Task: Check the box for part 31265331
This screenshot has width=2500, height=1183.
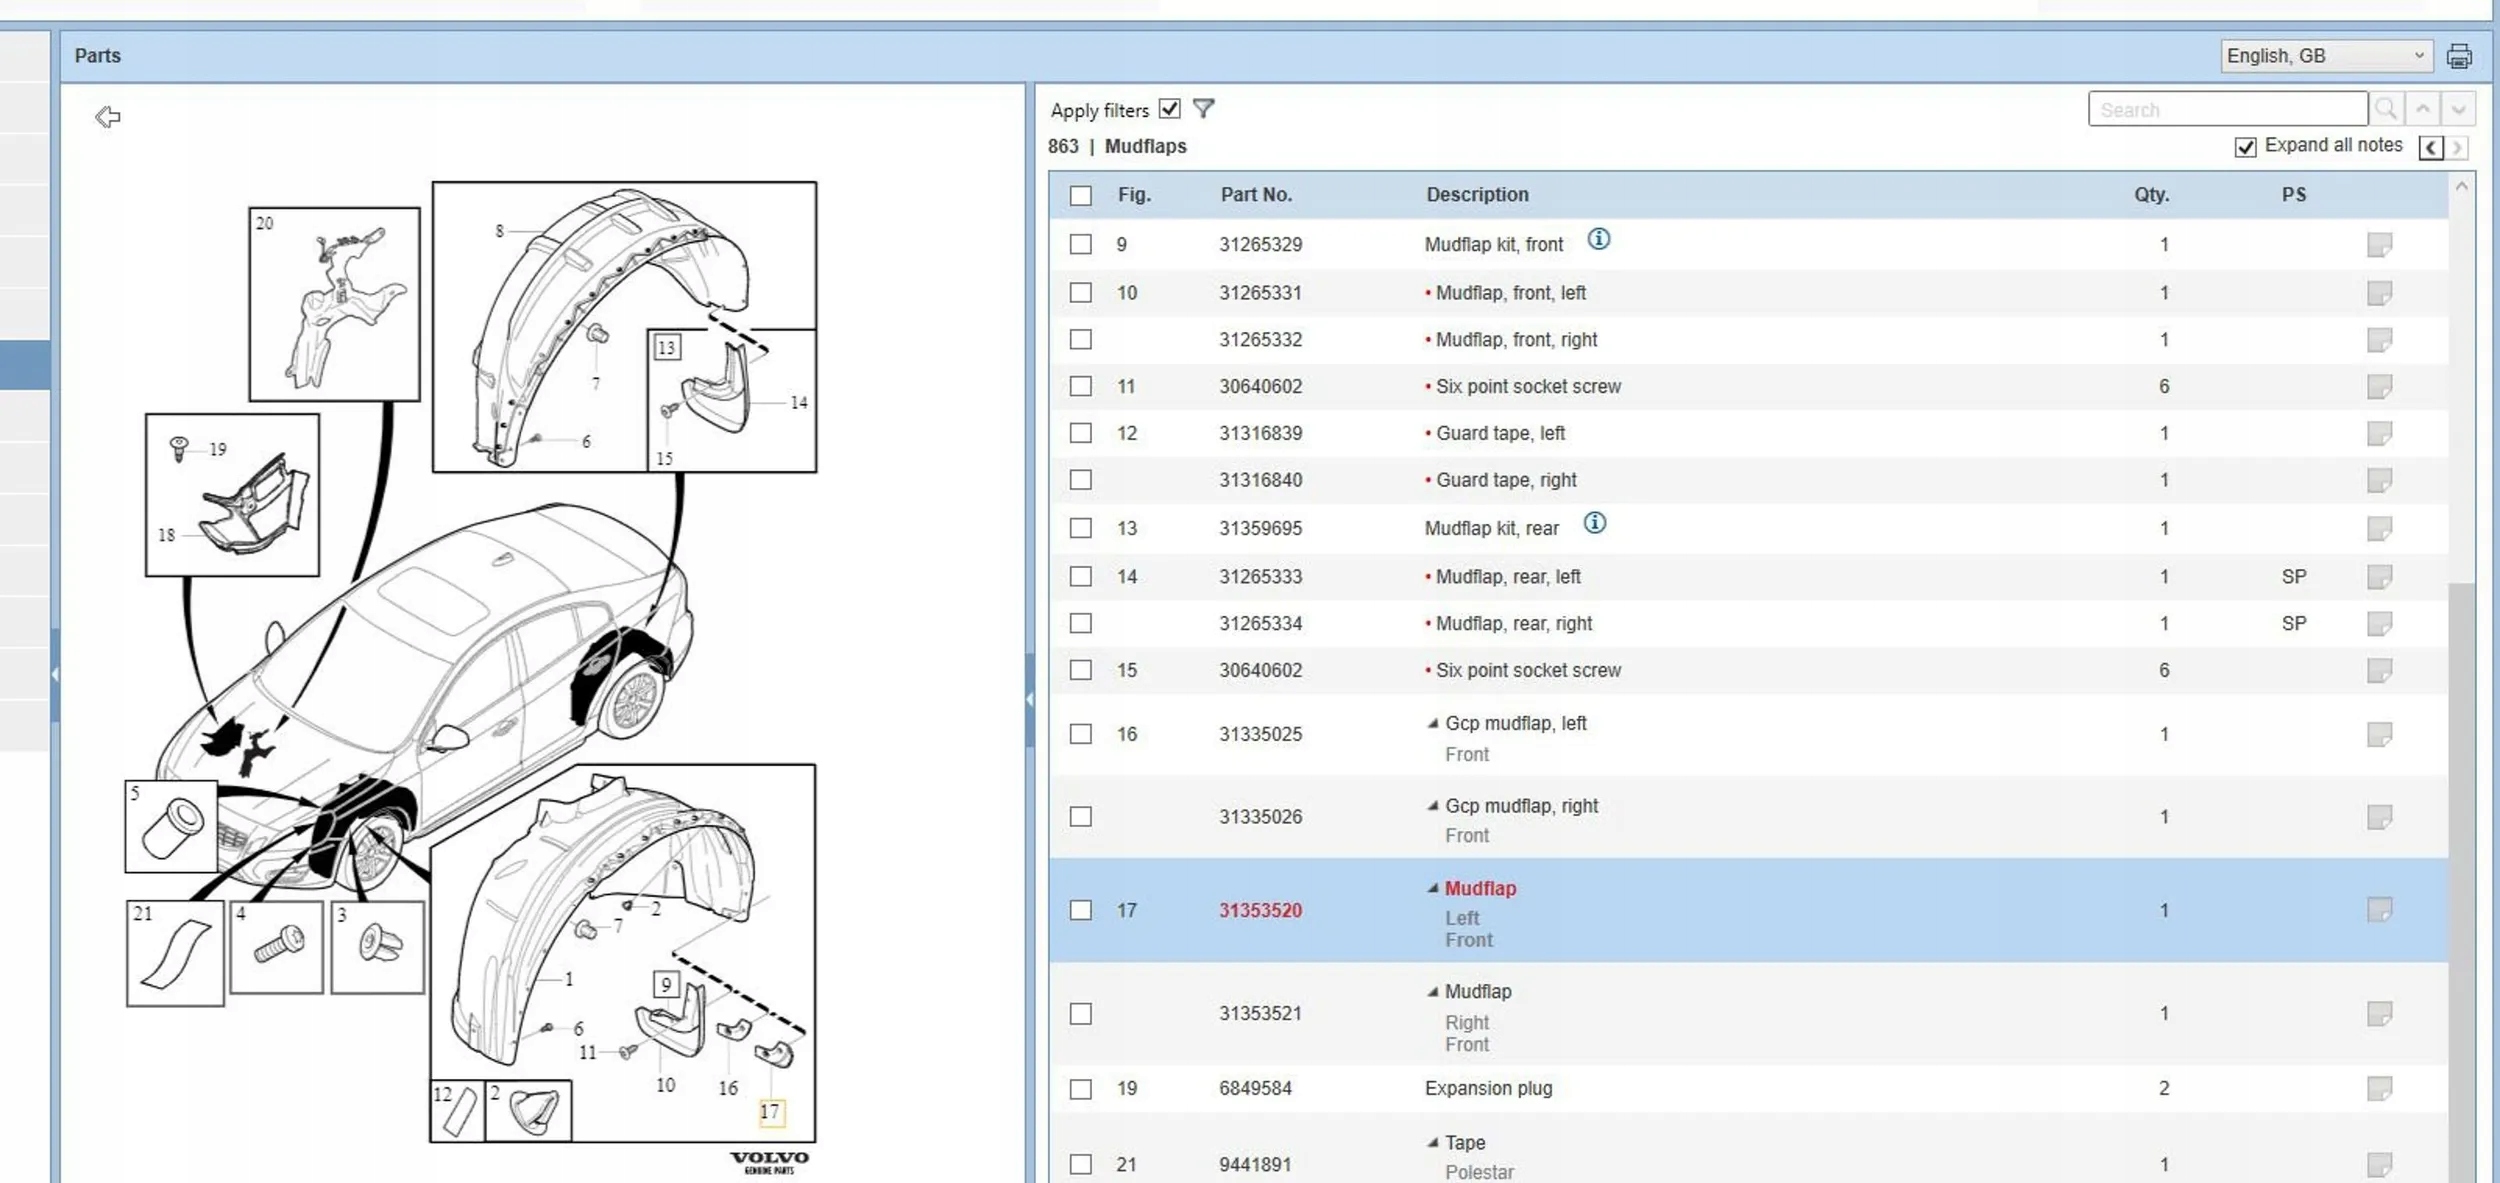Action: click(1080, 293)
